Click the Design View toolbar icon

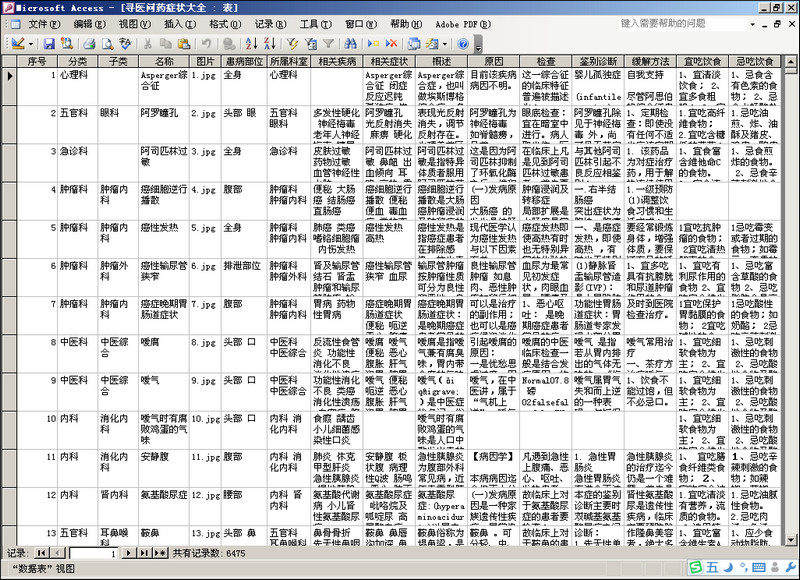click(17, 44)
